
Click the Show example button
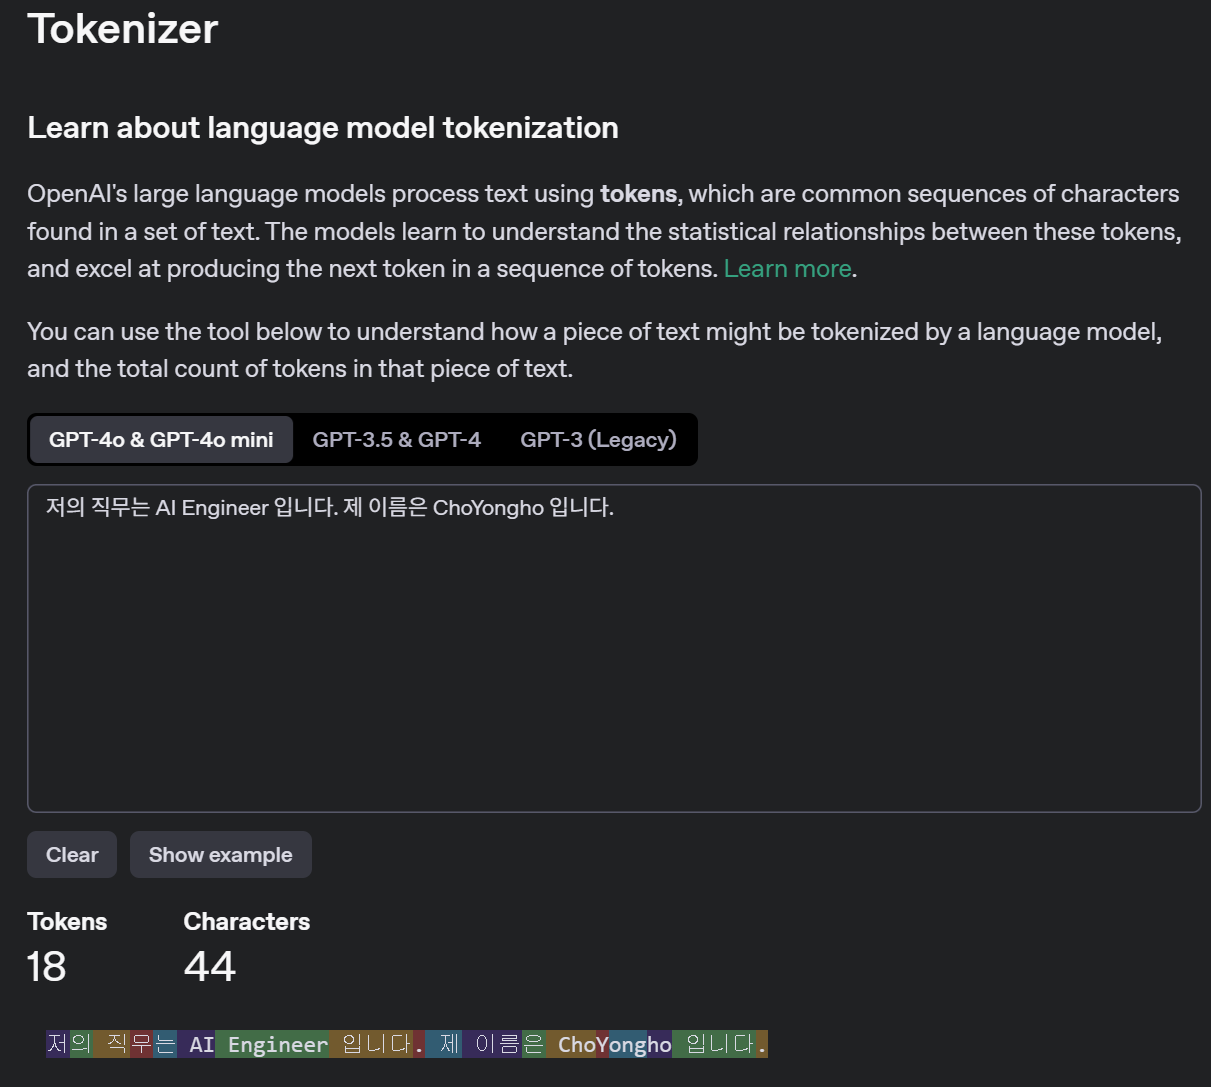pyautogui.click(x=220, y=855)
